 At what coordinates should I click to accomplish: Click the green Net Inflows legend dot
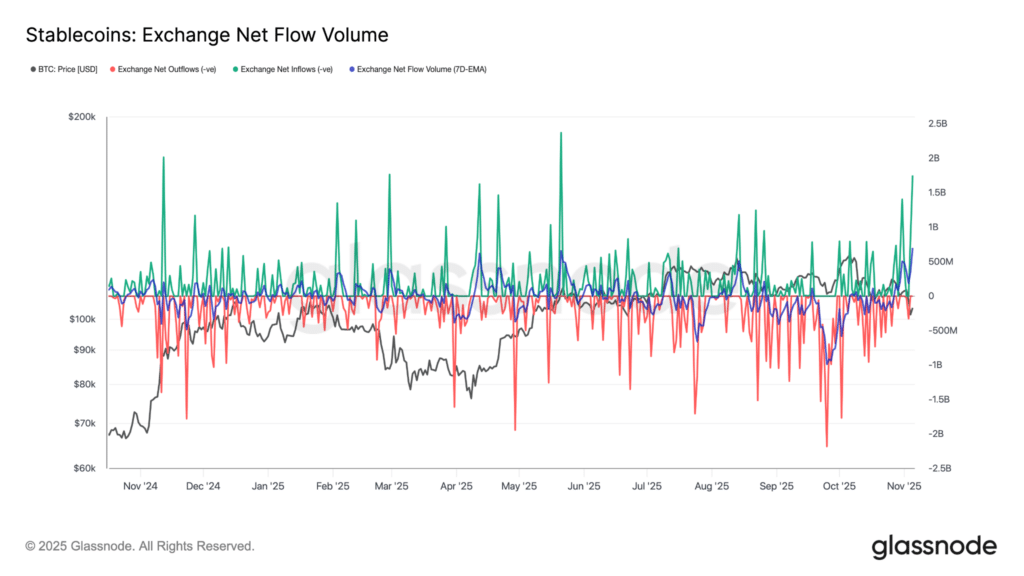[235, 69]
